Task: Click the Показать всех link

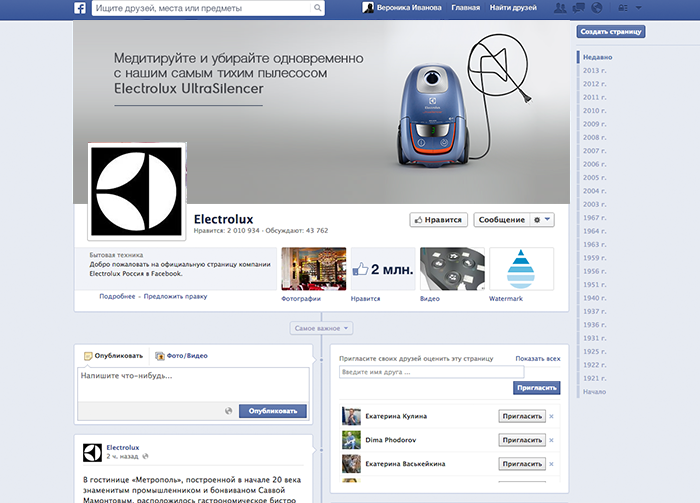Action: coord(538,358)
